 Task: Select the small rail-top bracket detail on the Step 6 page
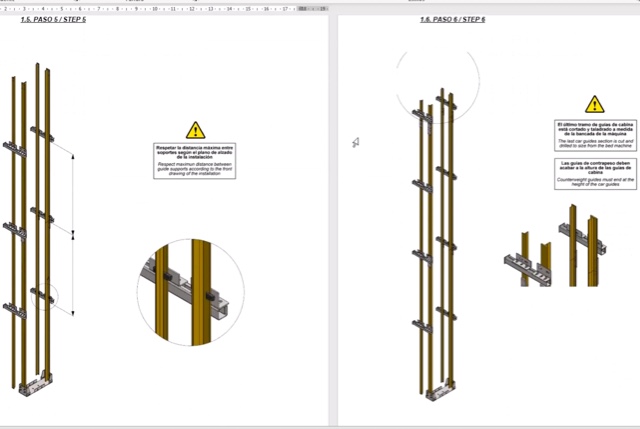click(556, 246)
